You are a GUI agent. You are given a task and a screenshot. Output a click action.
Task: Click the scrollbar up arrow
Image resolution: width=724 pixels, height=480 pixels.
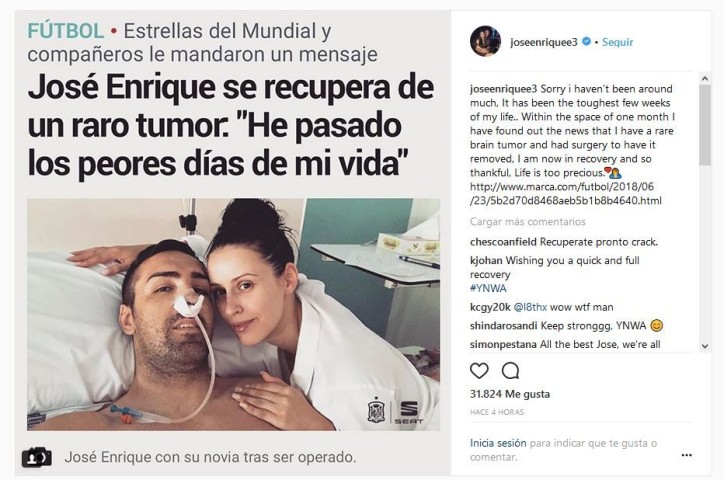pyautogui.click(x=705, y=79)
